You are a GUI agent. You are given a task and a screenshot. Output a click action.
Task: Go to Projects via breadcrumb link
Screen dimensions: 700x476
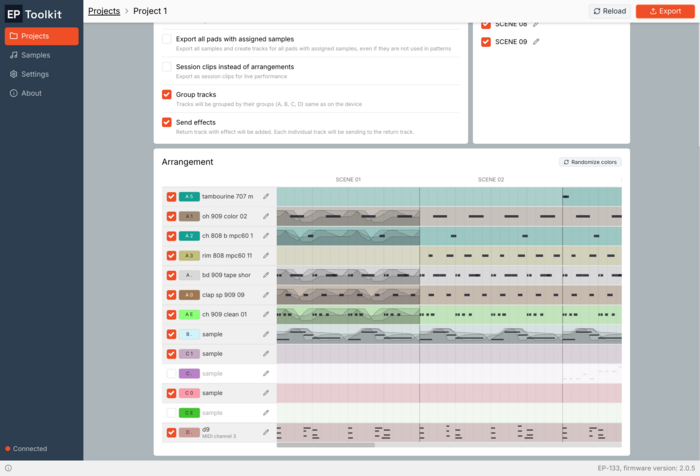(104, 11)
